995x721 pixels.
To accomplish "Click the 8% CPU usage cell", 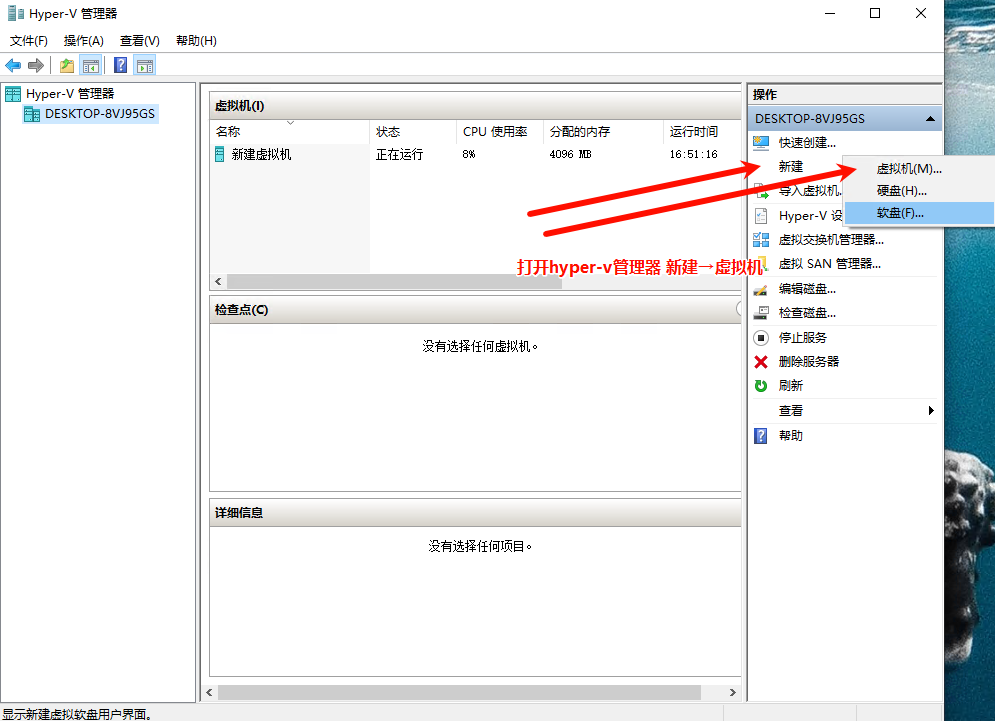I will coord(468,154).
